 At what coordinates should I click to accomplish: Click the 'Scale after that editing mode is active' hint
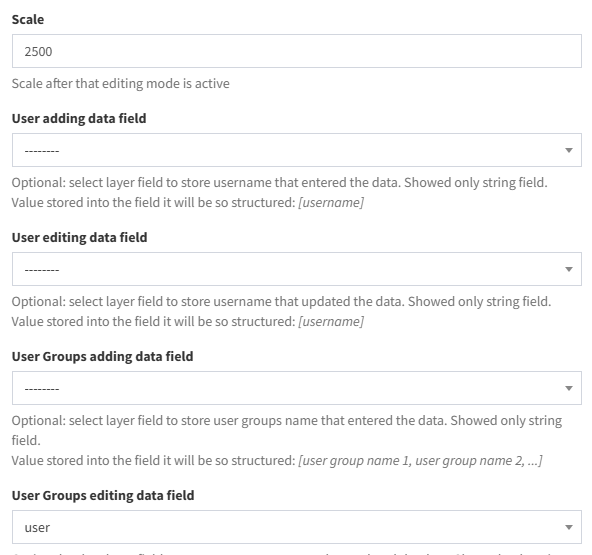click(x=120, y=83)
